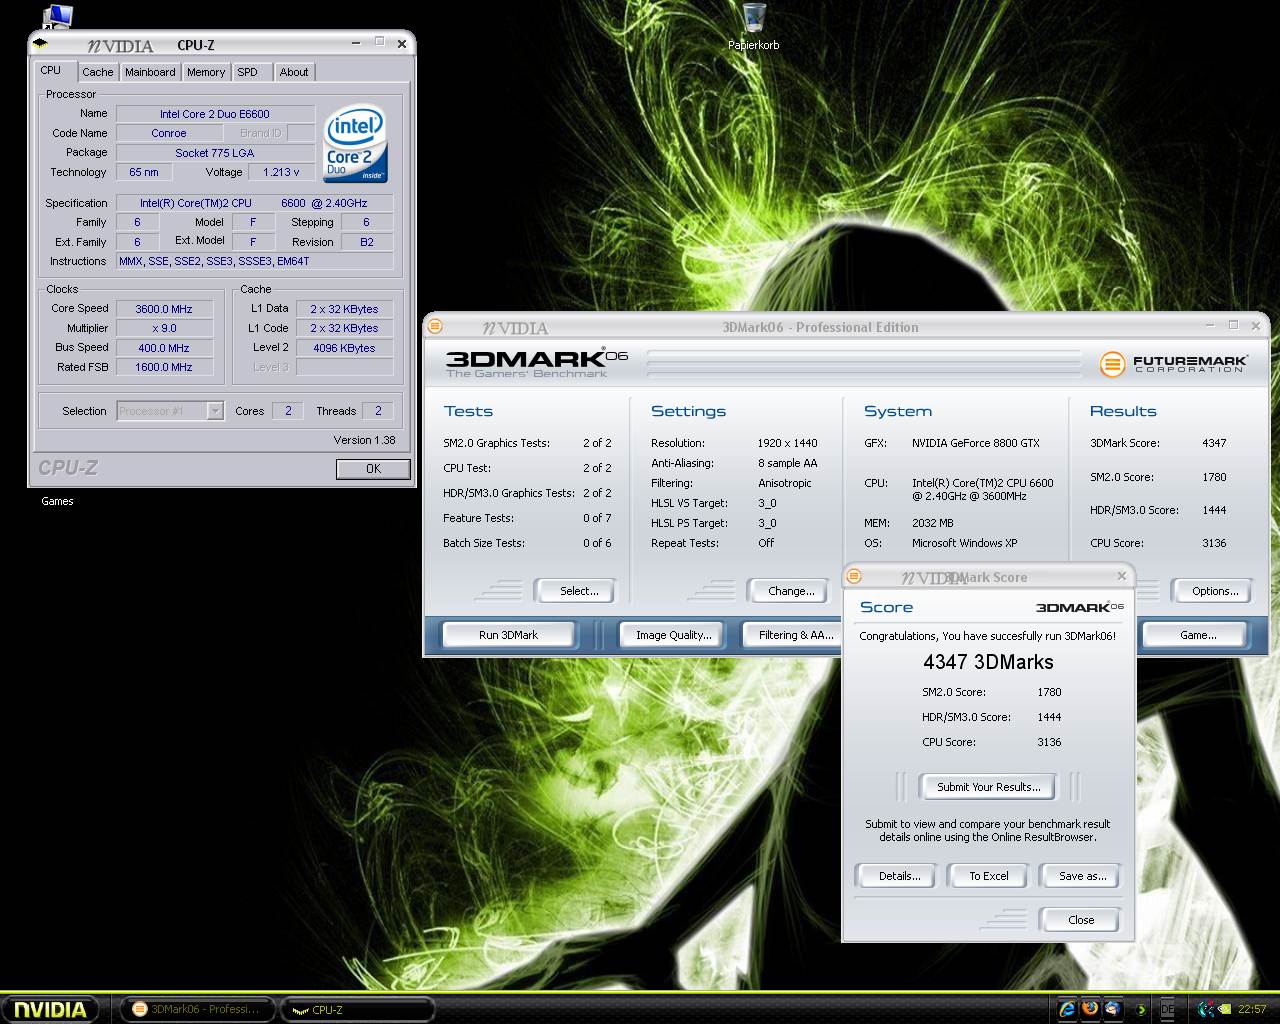
Task: Click OK in CPU-Z
Action: click(373, 468)
